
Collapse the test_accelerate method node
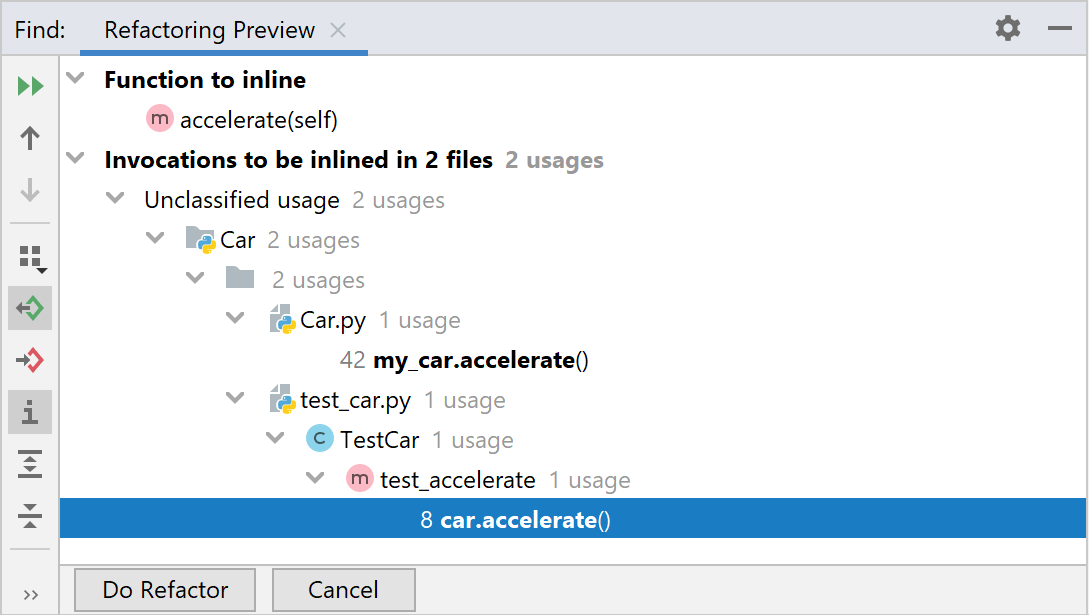(316, 478)
